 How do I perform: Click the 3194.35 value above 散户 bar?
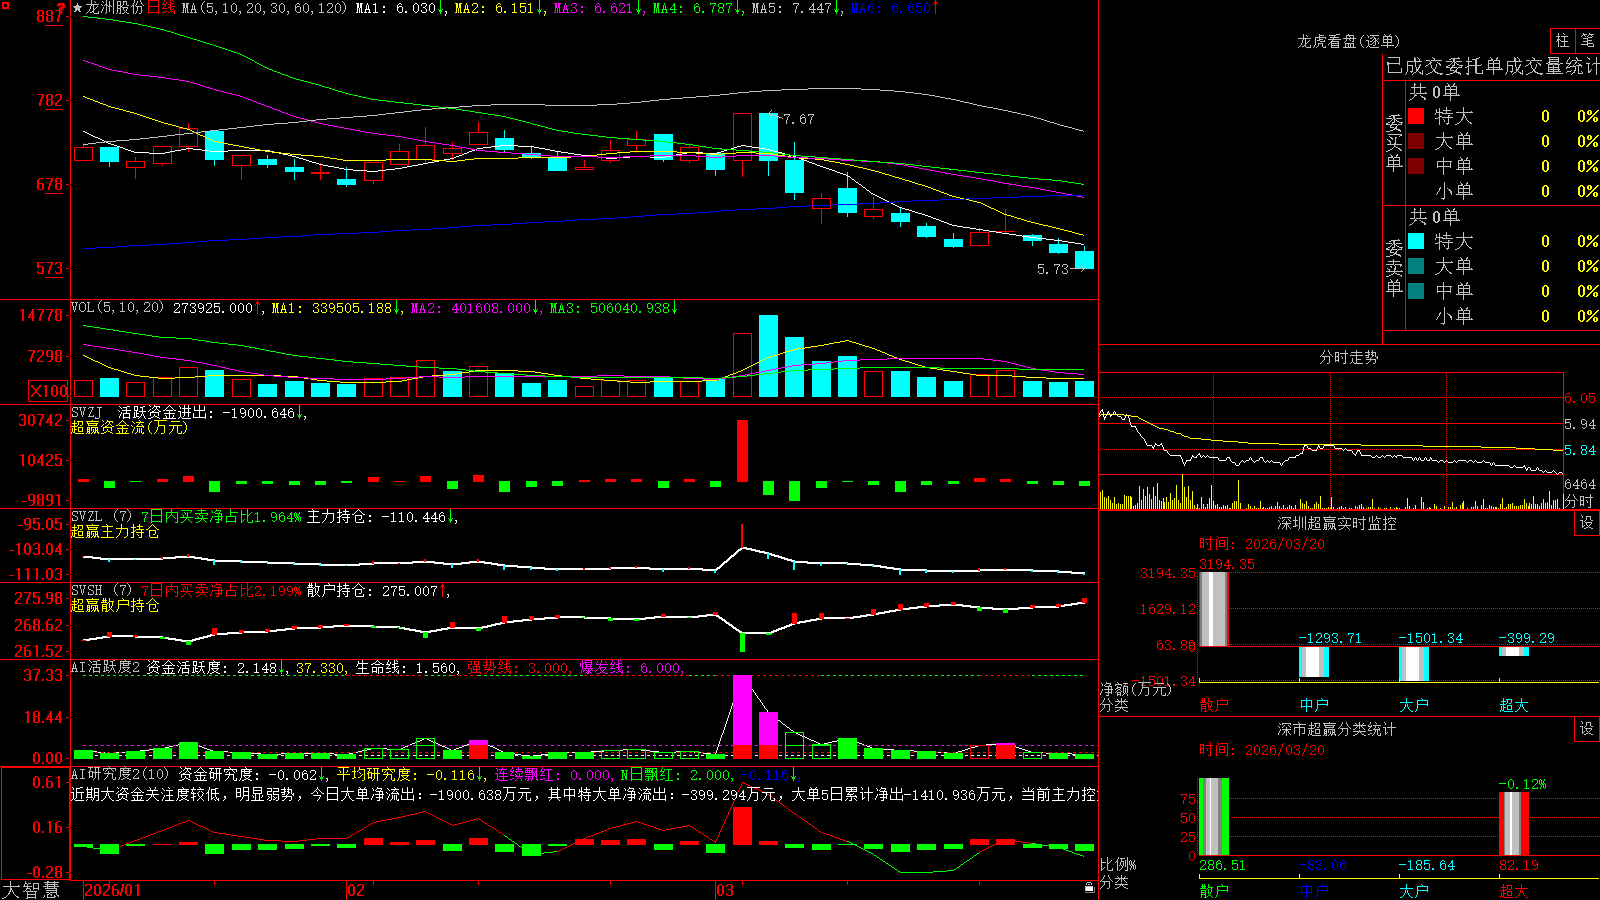(1227, 564)
